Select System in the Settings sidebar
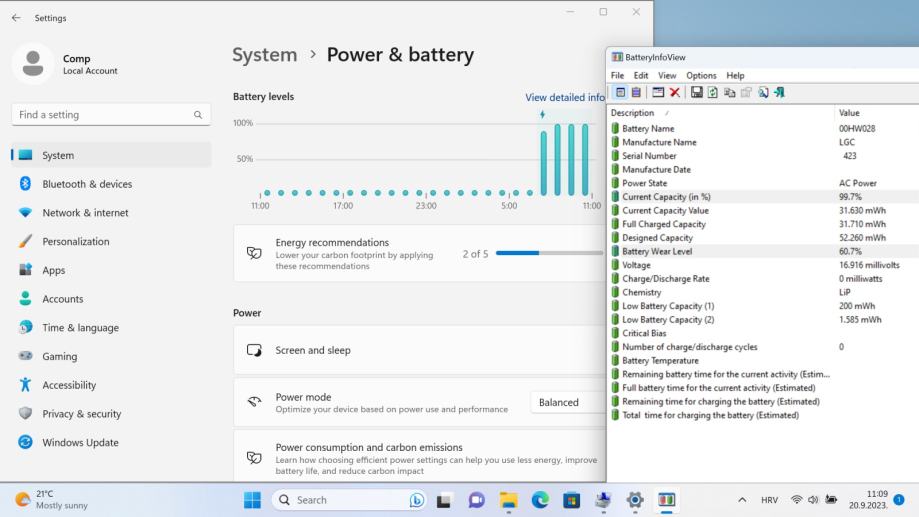 pyautogui.click(x=111, y=155)
